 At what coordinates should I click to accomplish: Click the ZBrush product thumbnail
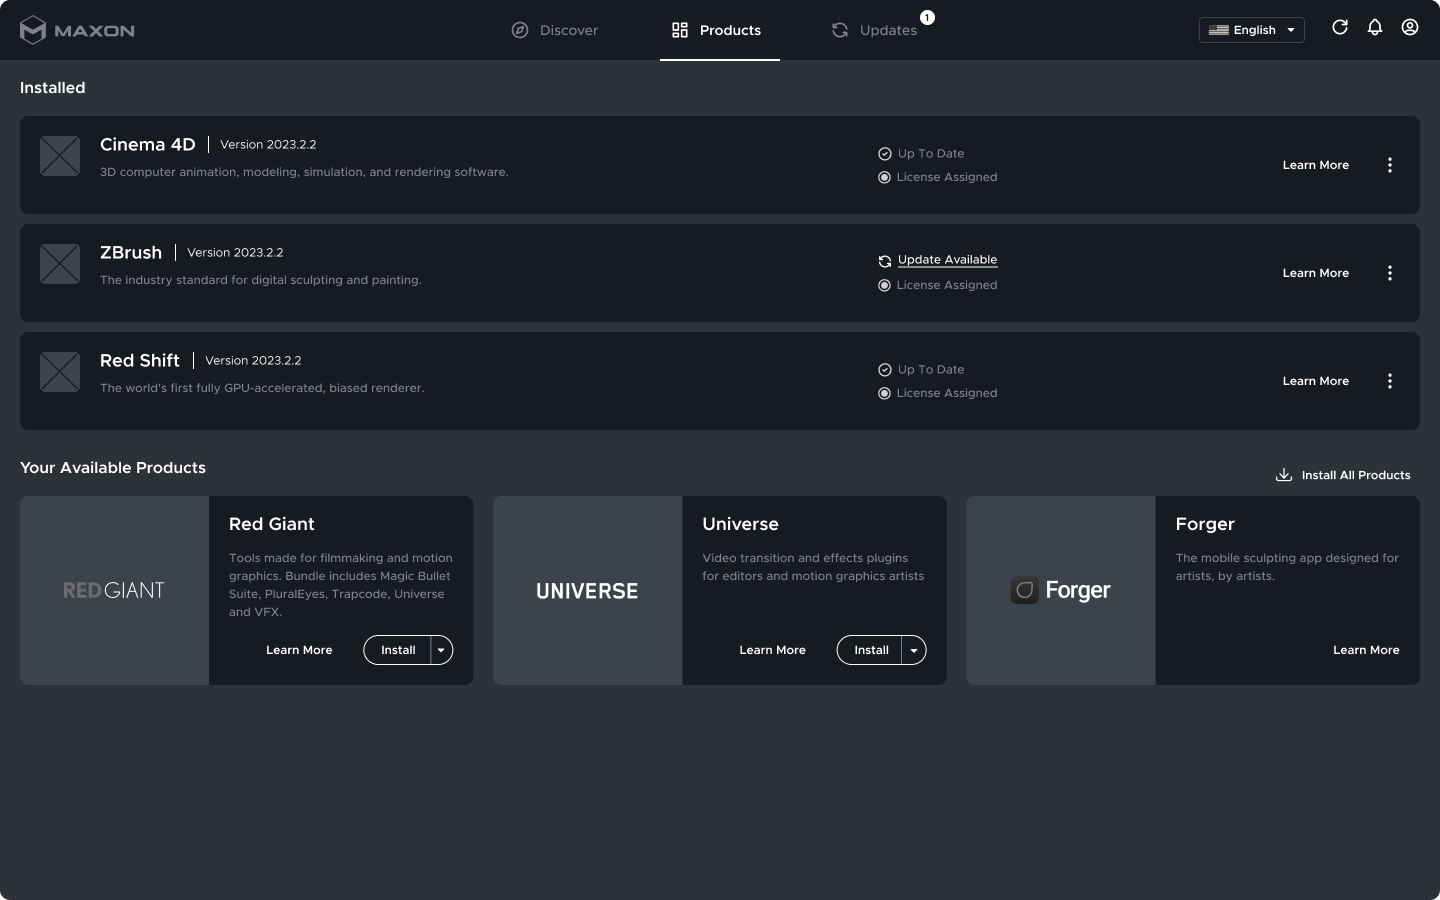point(60,264)
